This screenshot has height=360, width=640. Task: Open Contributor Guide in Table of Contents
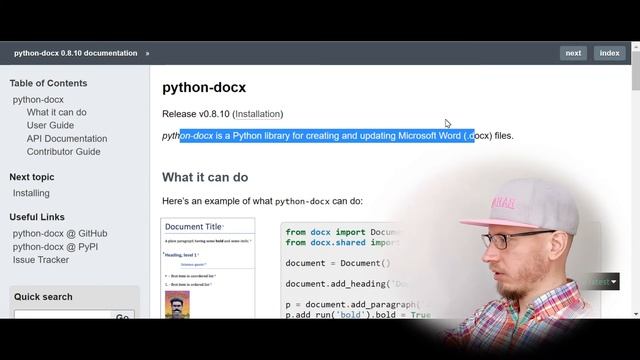pyautogui.click(x=63, y=152)
